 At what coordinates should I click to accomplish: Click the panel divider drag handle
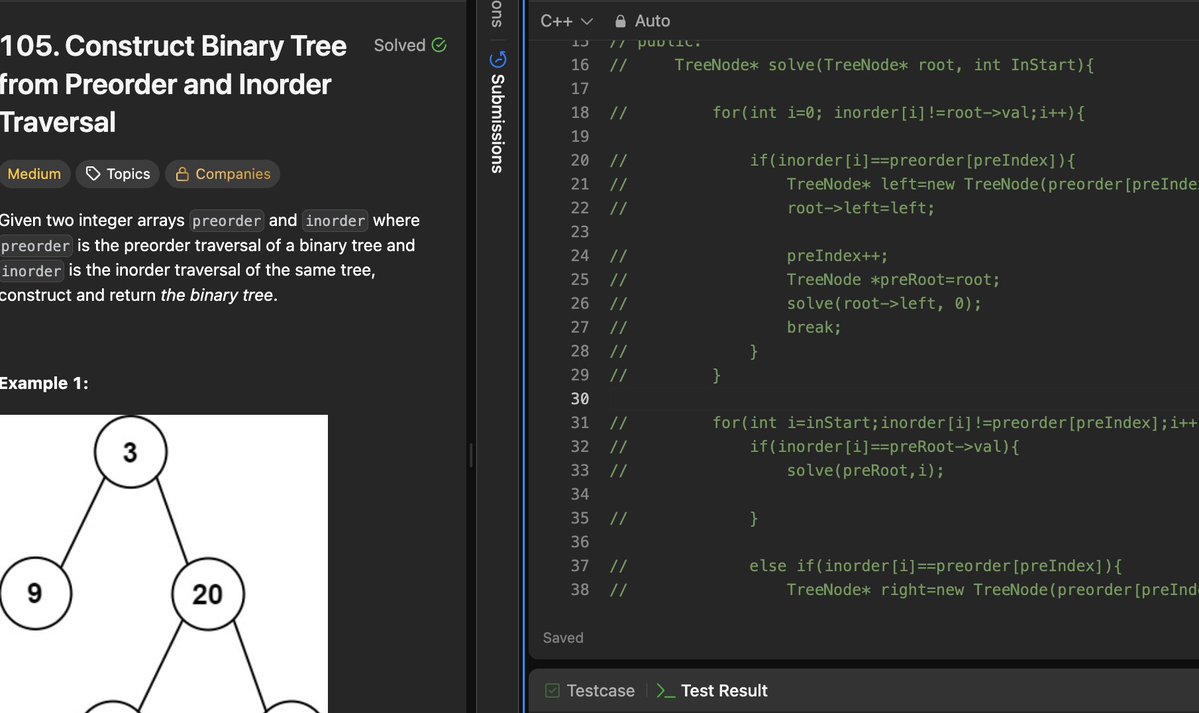[471, 455]
